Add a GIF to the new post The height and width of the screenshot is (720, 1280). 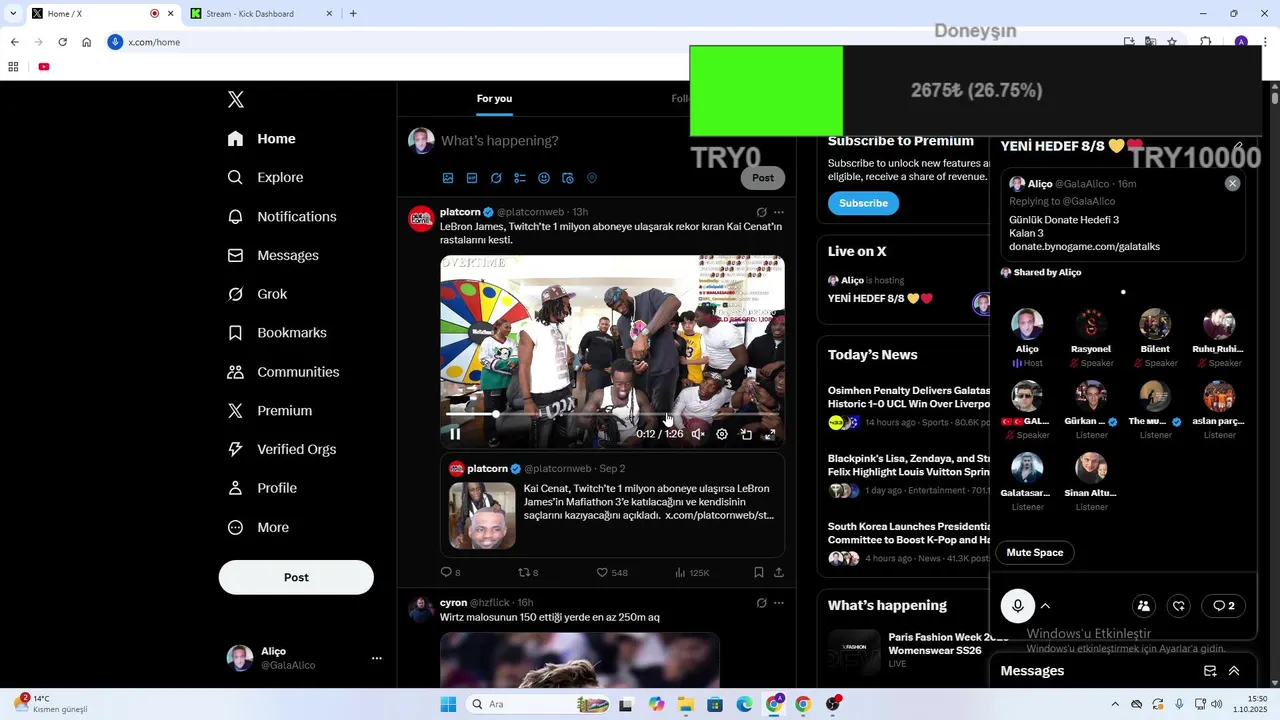click(472, 178)
